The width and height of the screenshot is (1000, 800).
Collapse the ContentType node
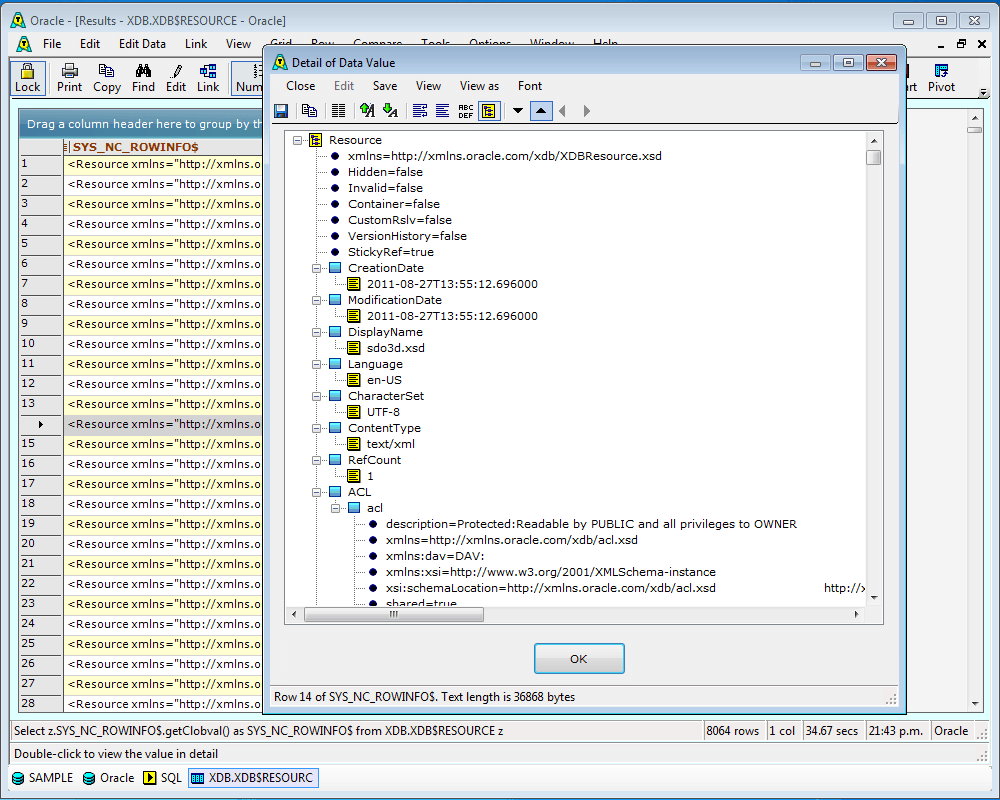point(316,428)
